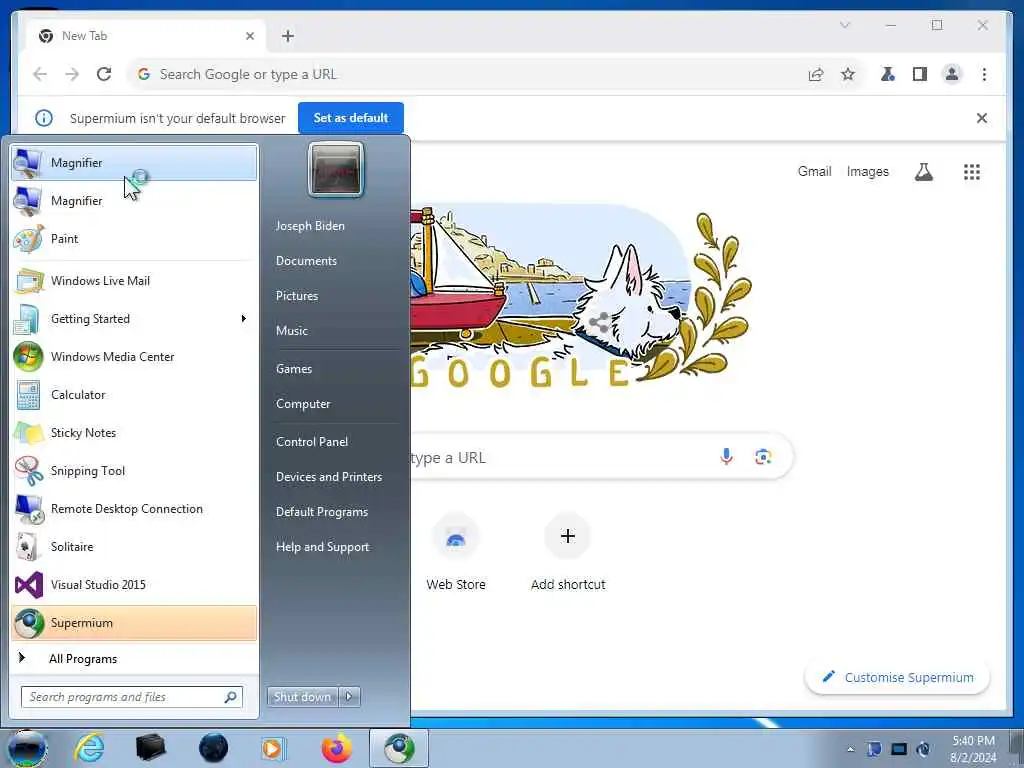Viewport: 1024px width, 768px height.
Task: Click the share page icon
Action: coord(816,74)
